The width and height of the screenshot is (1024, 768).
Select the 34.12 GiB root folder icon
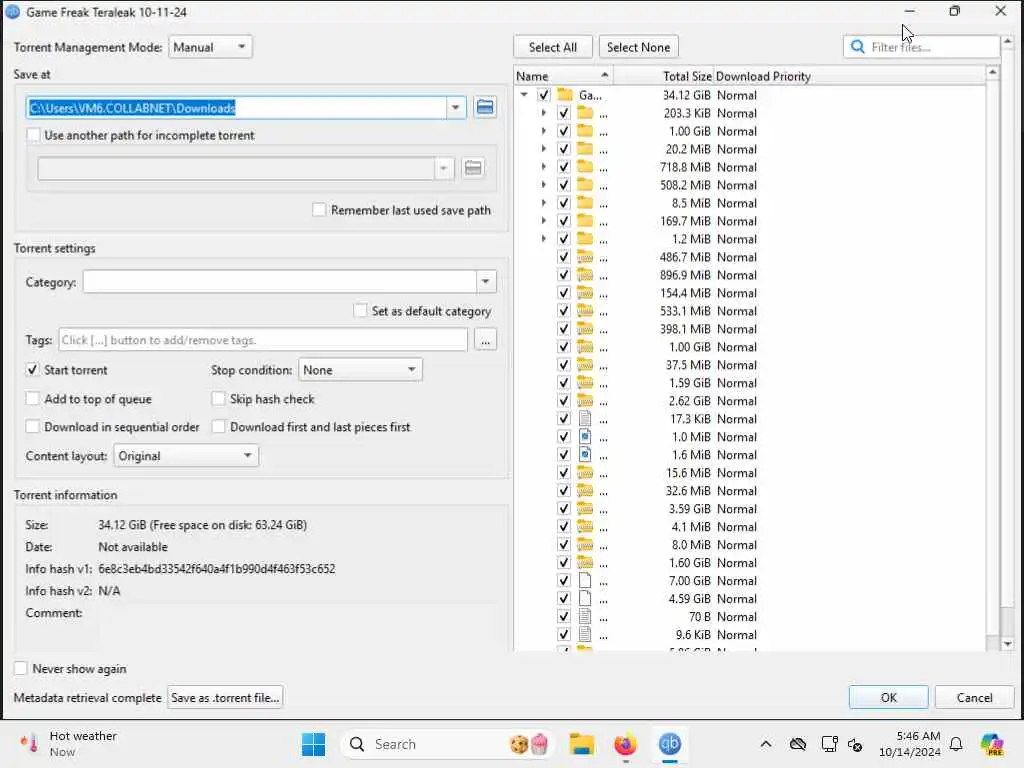pos(565,95)
